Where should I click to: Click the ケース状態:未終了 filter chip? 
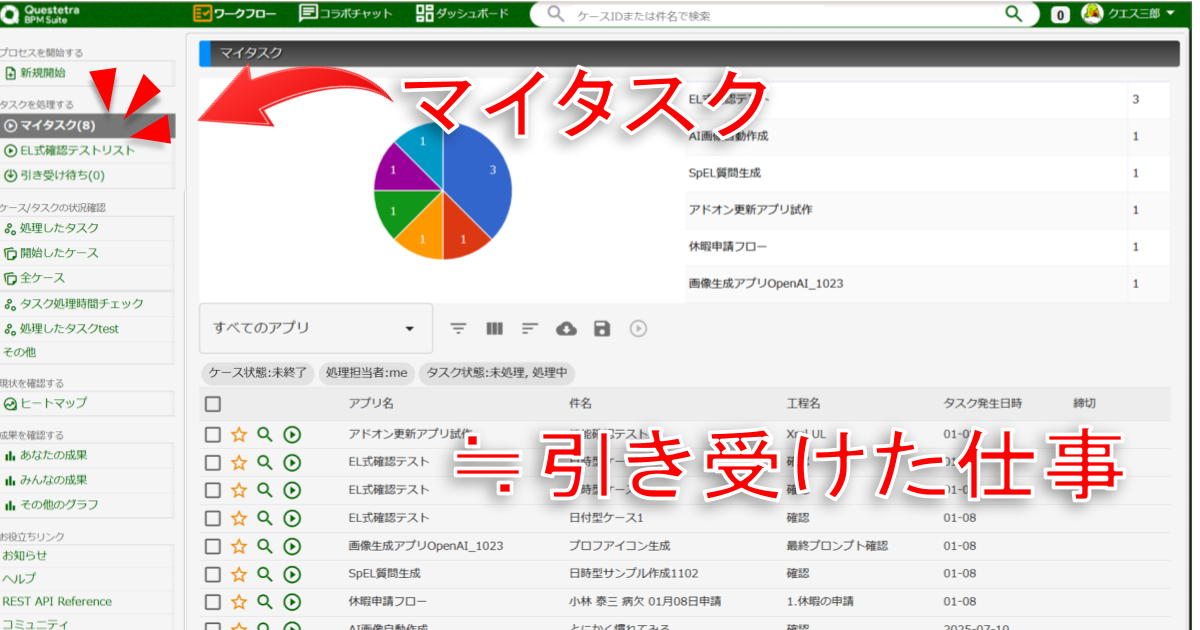tap(259, 373)
